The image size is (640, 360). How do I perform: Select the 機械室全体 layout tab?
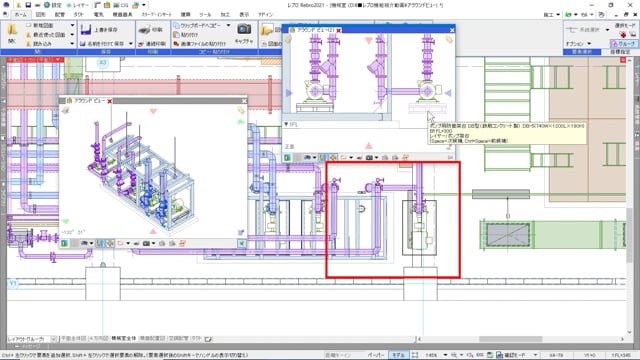coord(124,339)
